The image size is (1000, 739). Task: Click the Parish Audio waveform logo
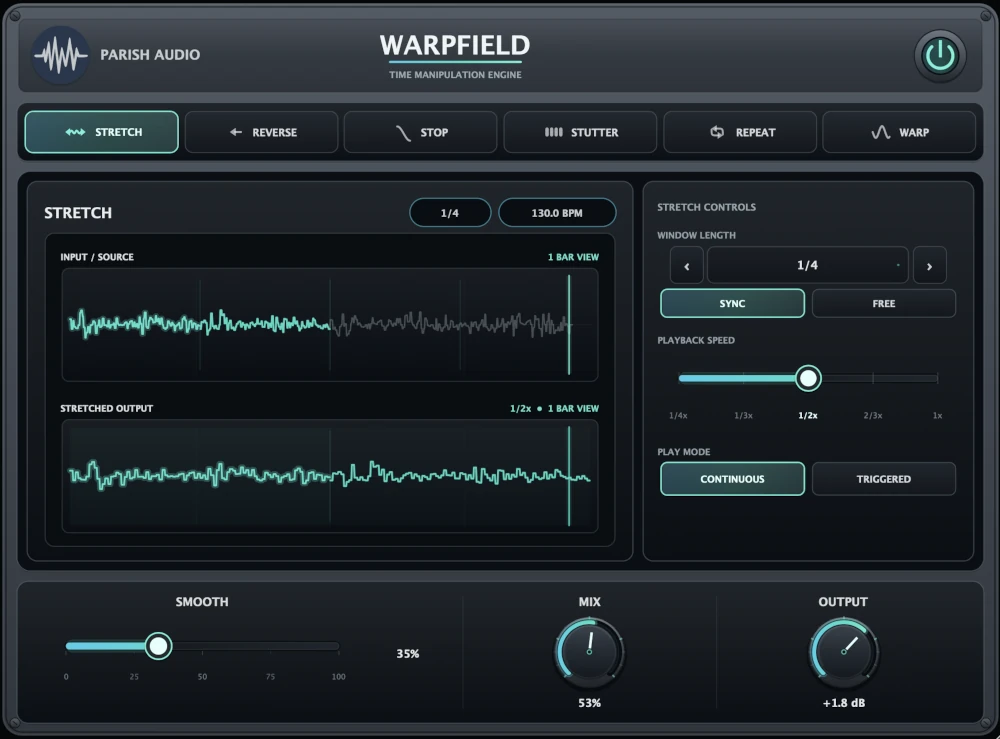click(x=61, y=55)
